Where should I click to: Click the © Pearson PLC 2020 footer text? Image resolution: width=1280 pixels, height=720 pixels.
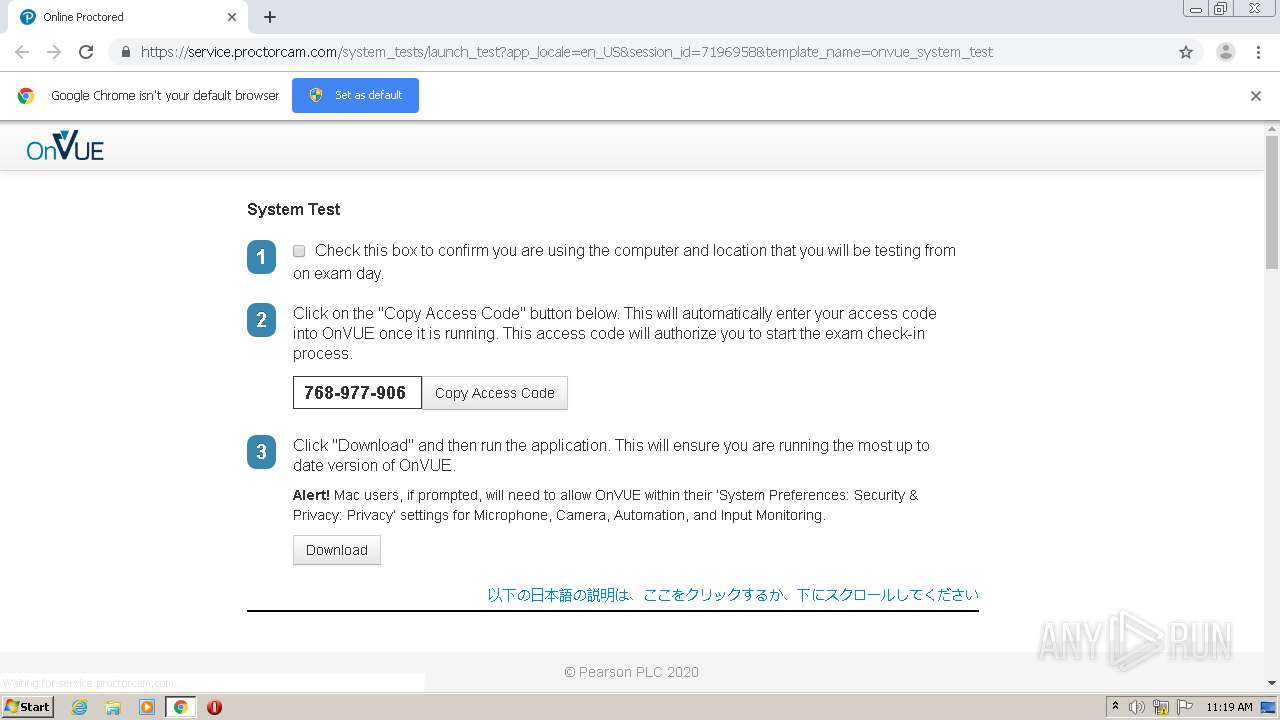tap(631, 672)
